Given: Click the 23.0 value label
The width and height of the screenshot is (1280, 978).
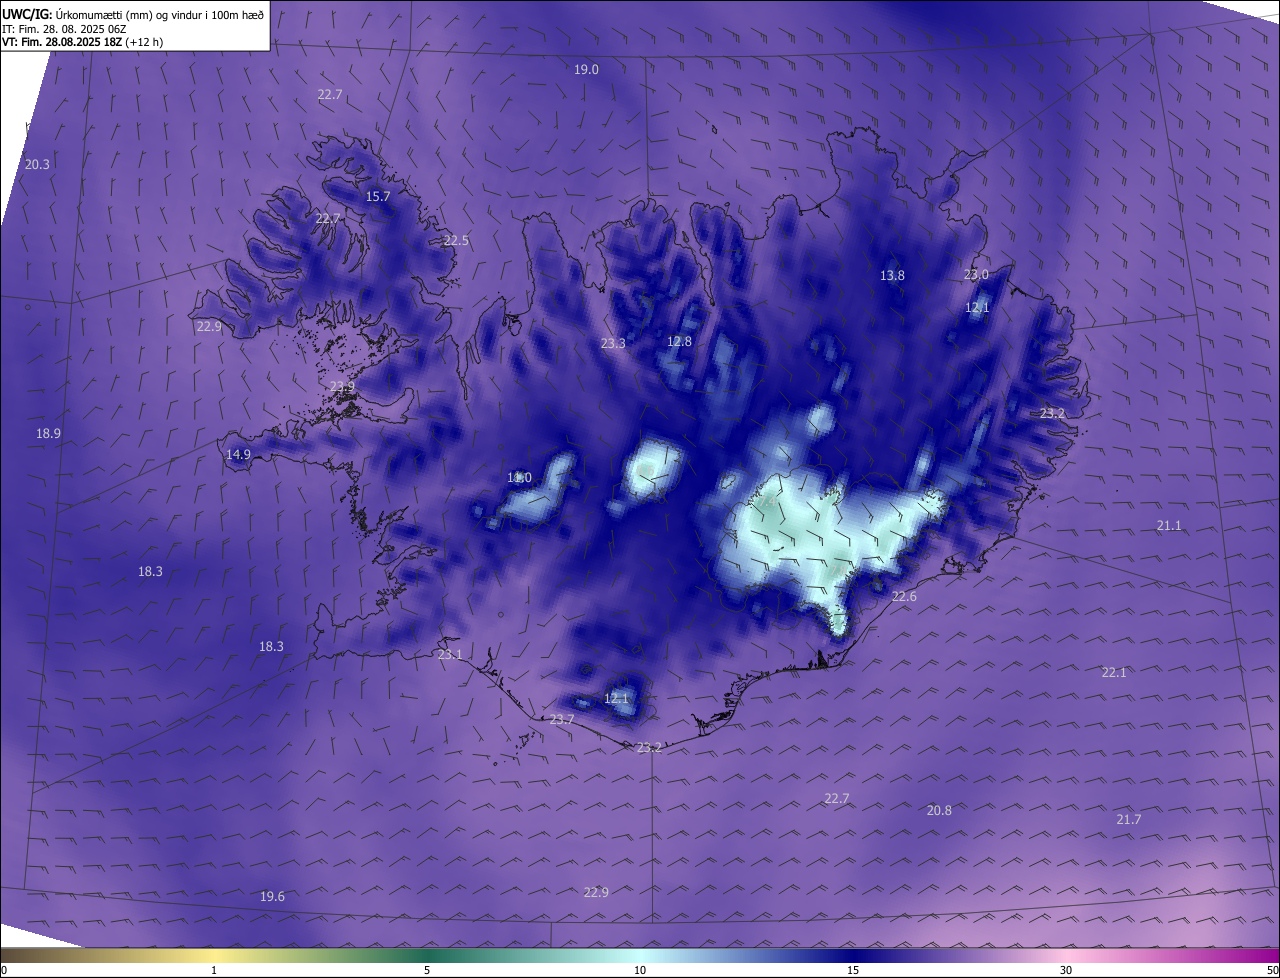Looking at the screenshot, I should coord(976,274).
